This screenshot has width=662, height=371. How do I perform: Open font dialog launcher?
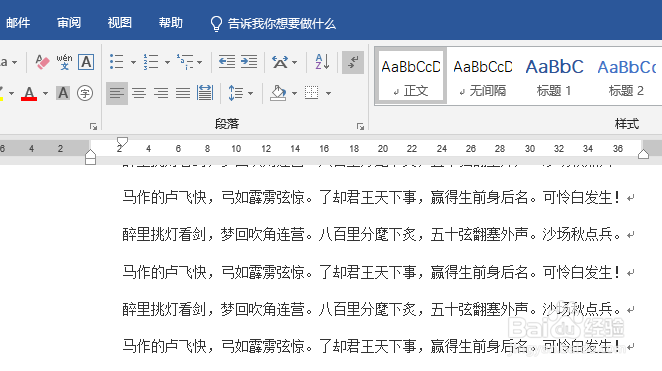pyautogui.click(x=93, y=127)
